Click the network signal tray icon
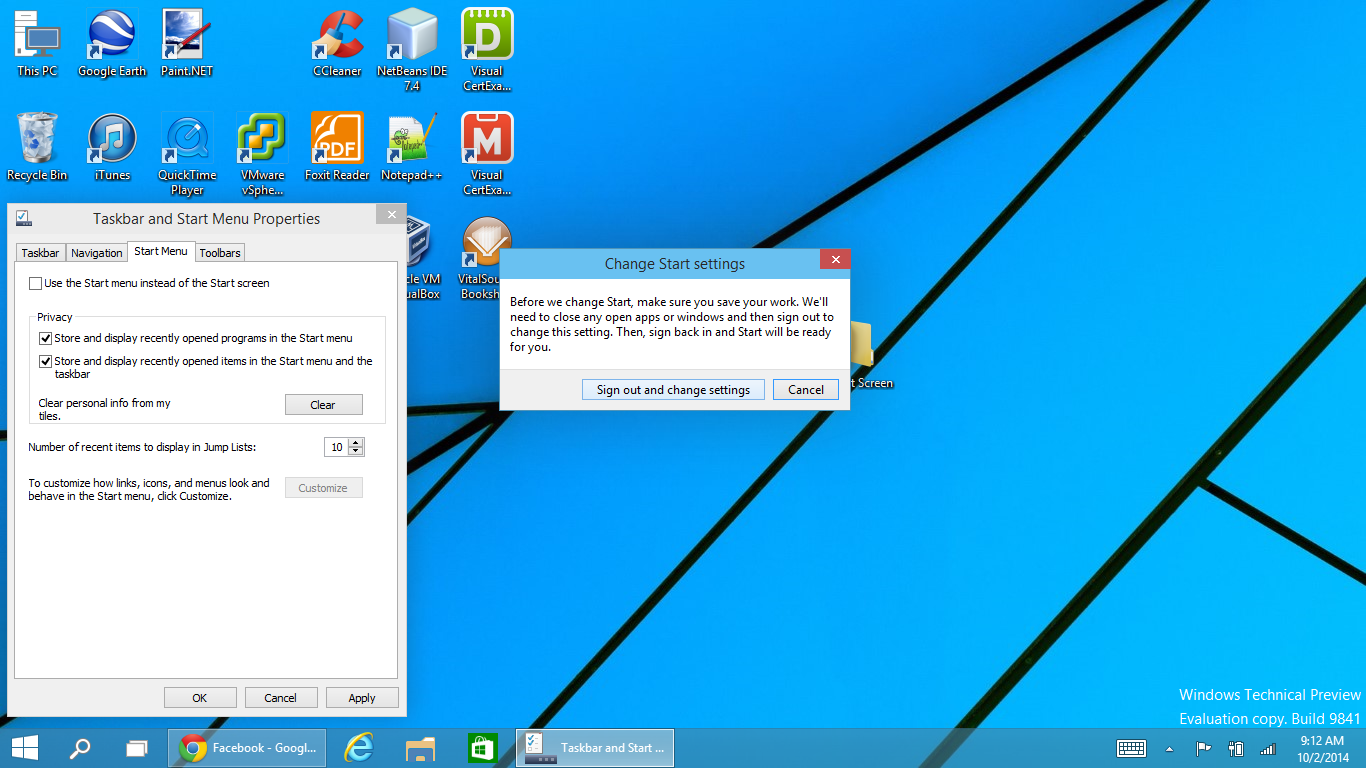Viewport: 1366px width, 768px height. pos(1268,748)
